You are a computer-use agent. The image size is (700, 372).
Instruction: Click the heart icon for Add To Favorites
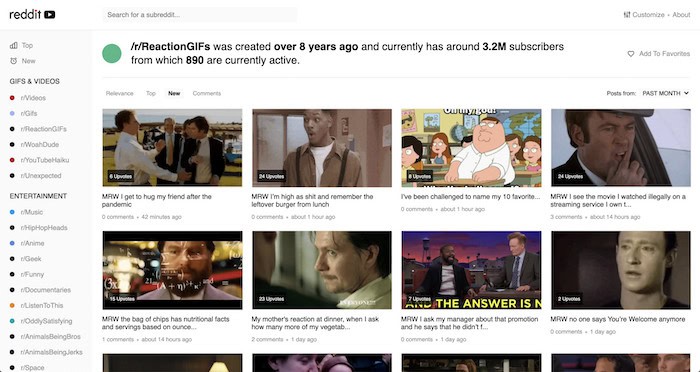(x=631, y=54)
